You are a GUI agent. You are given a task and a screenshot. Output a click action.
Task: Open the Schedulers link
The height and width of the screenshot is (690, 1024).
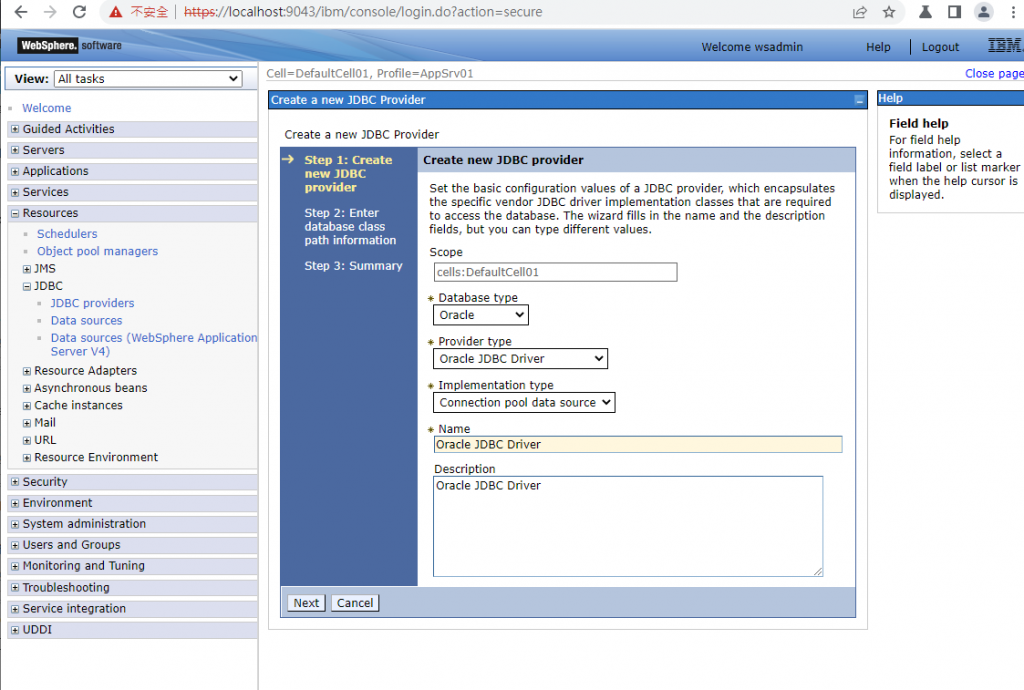[x=67, y=234]
